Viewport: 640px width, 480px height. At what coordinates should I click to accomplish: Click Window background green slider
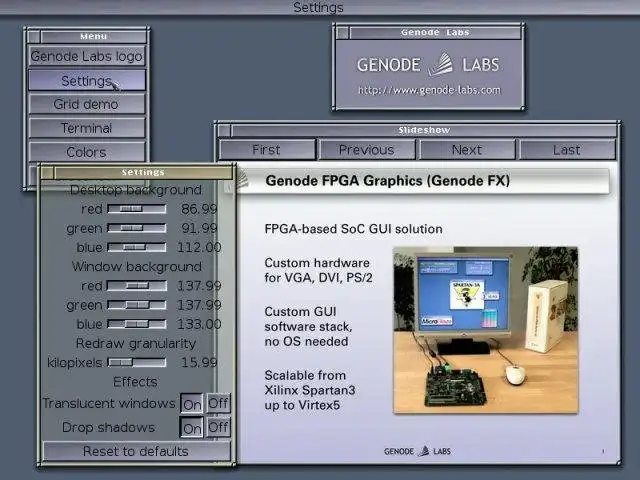pos(137,304)
